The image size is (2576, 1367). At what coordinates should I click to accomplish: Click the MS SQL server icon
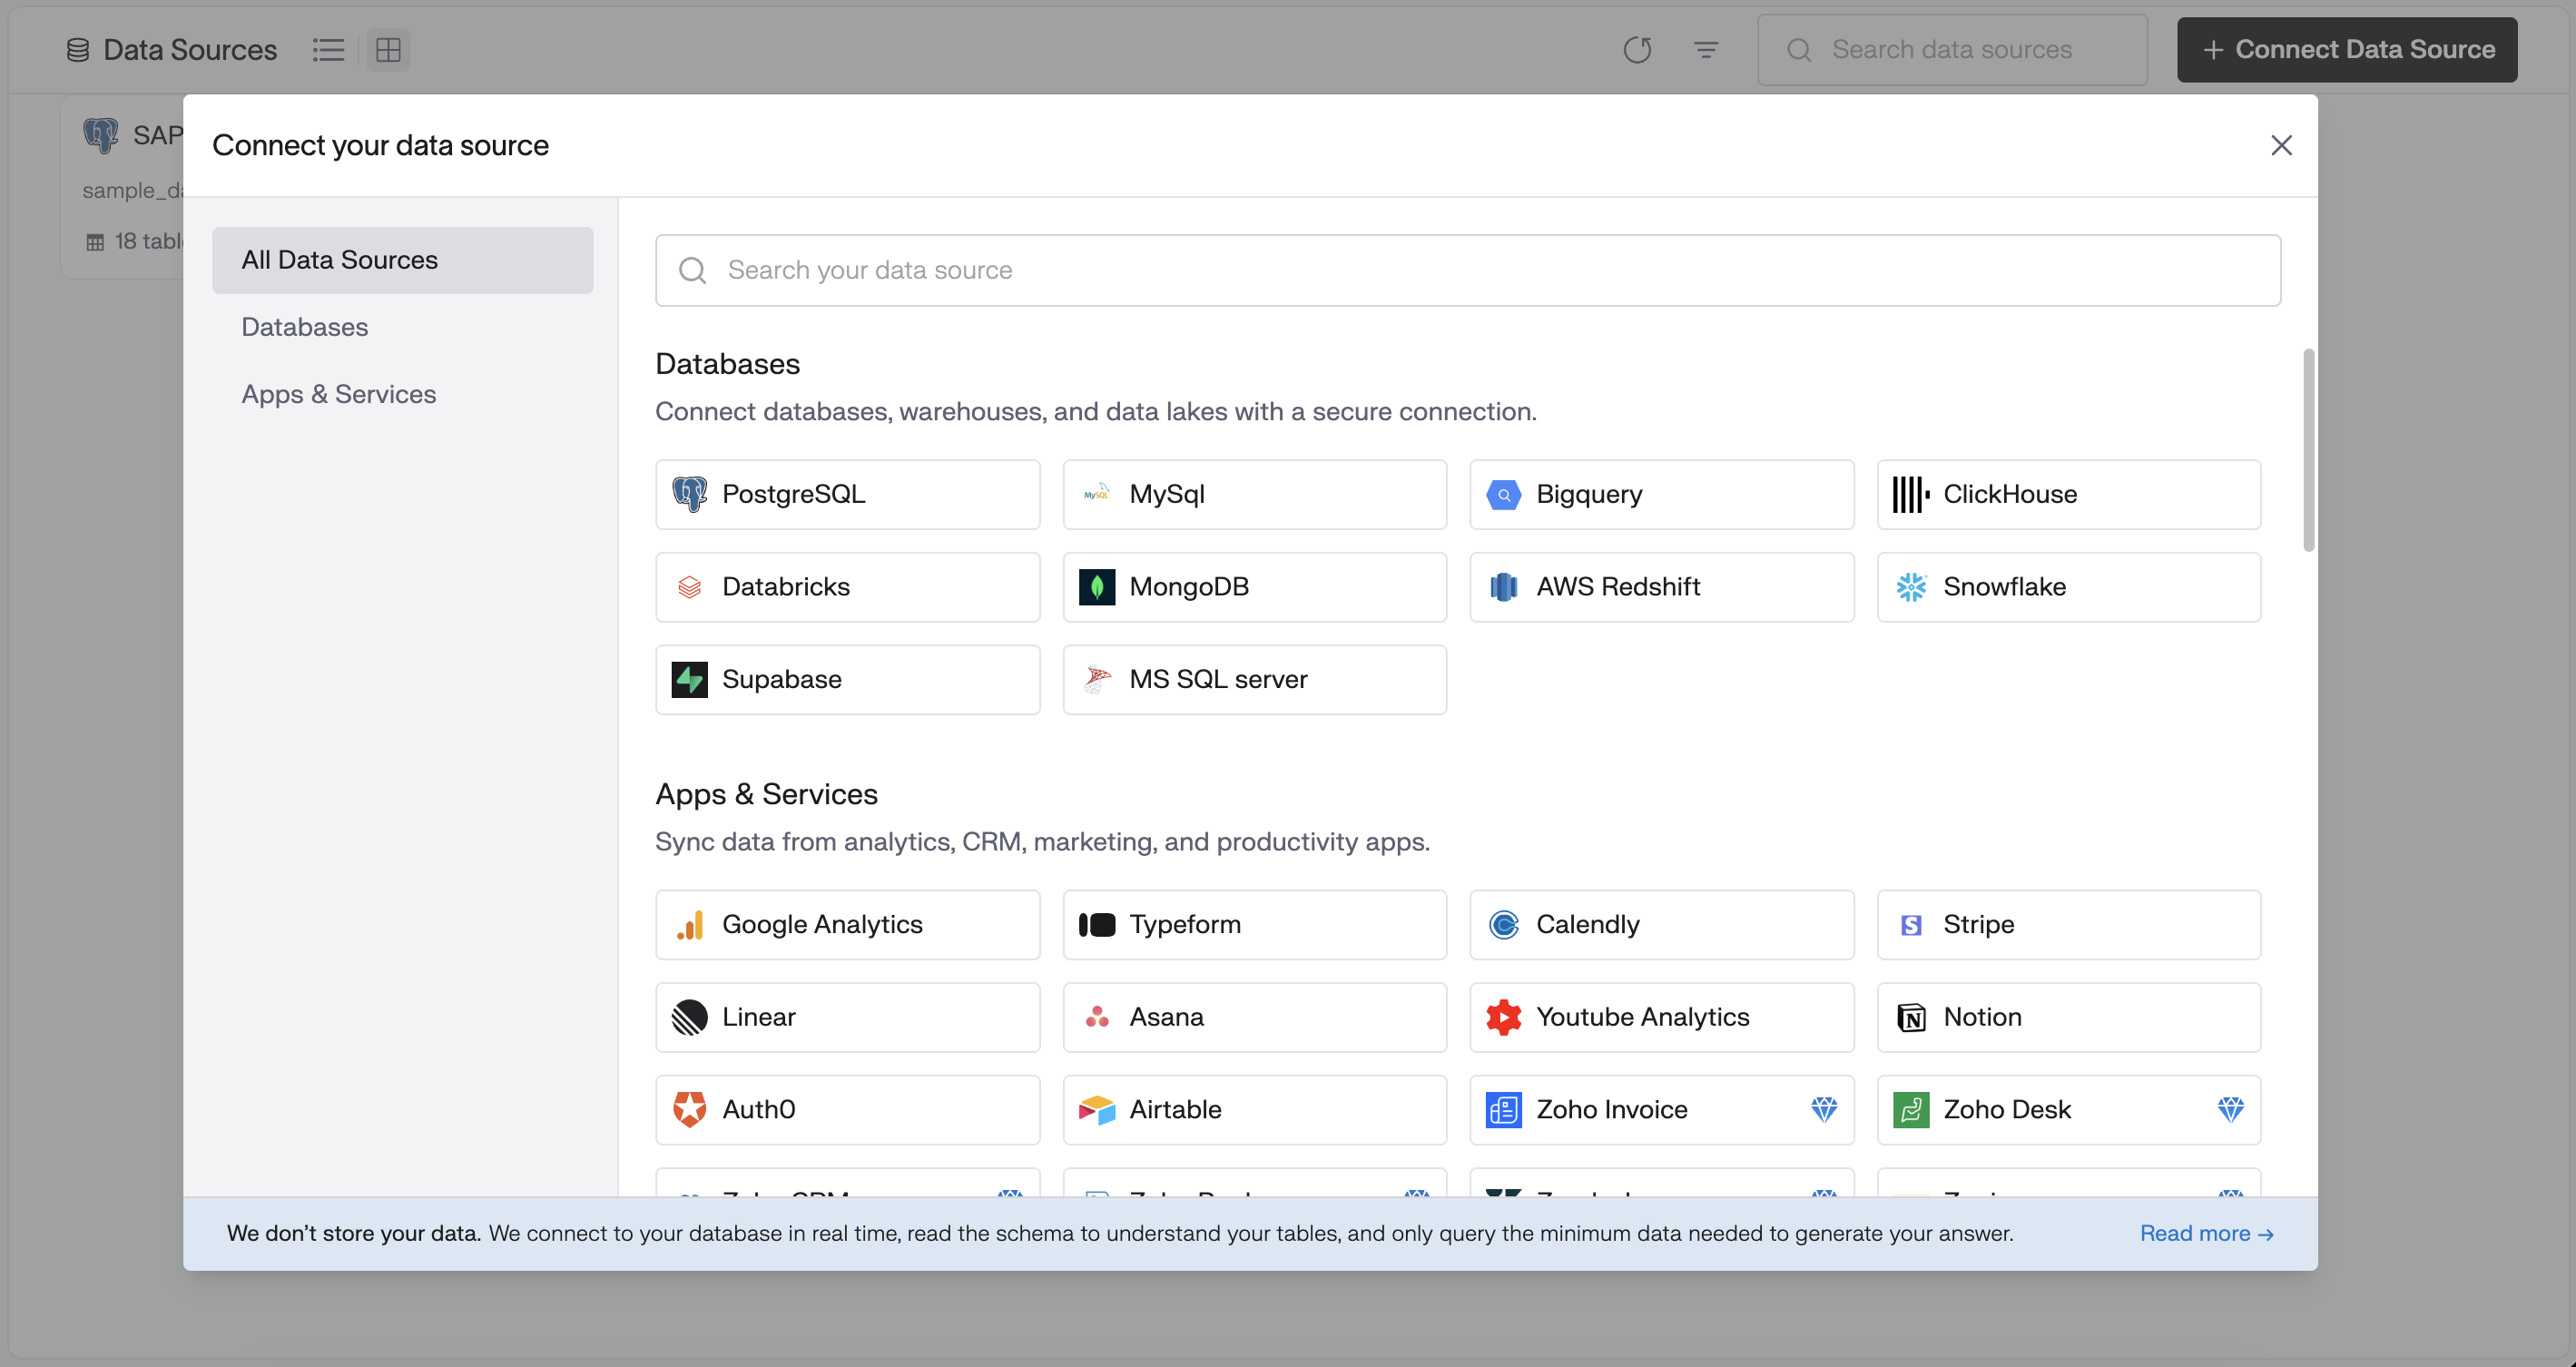1096,680
